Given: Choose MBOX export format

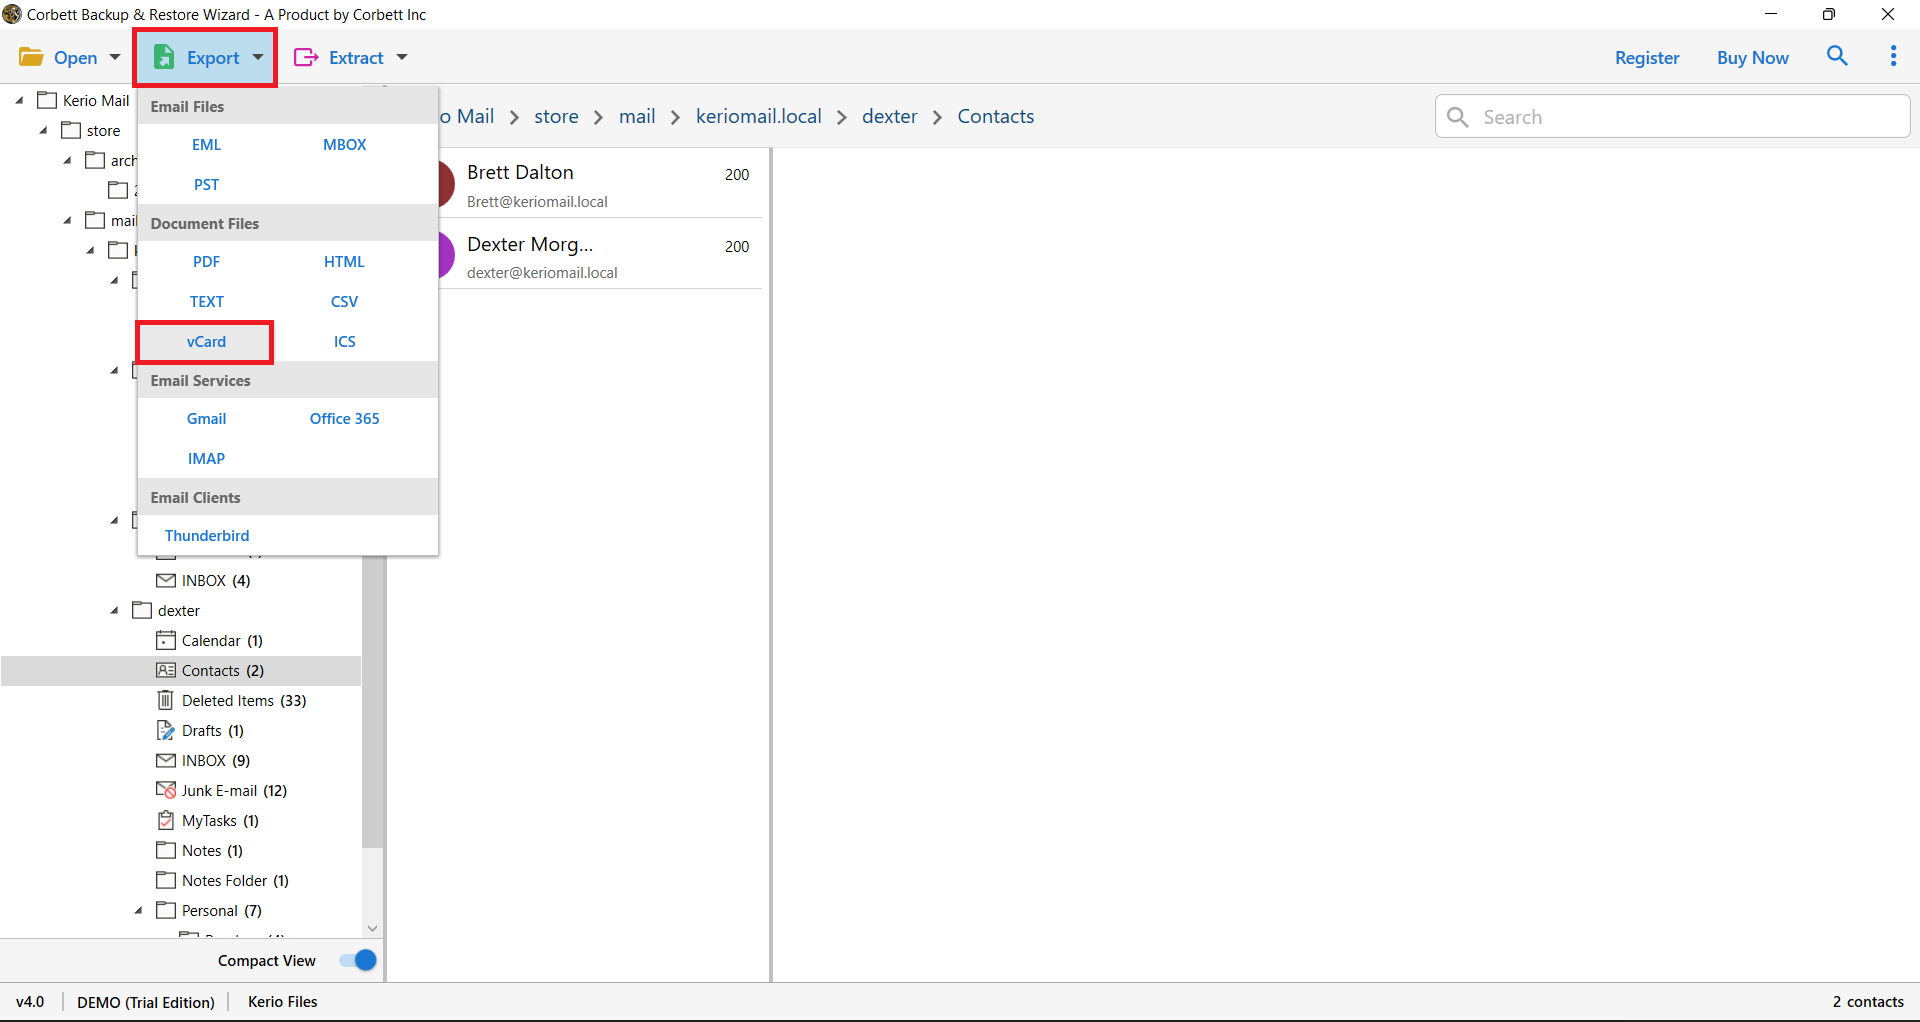Looking at the screenshot, I should click(344, 144).
